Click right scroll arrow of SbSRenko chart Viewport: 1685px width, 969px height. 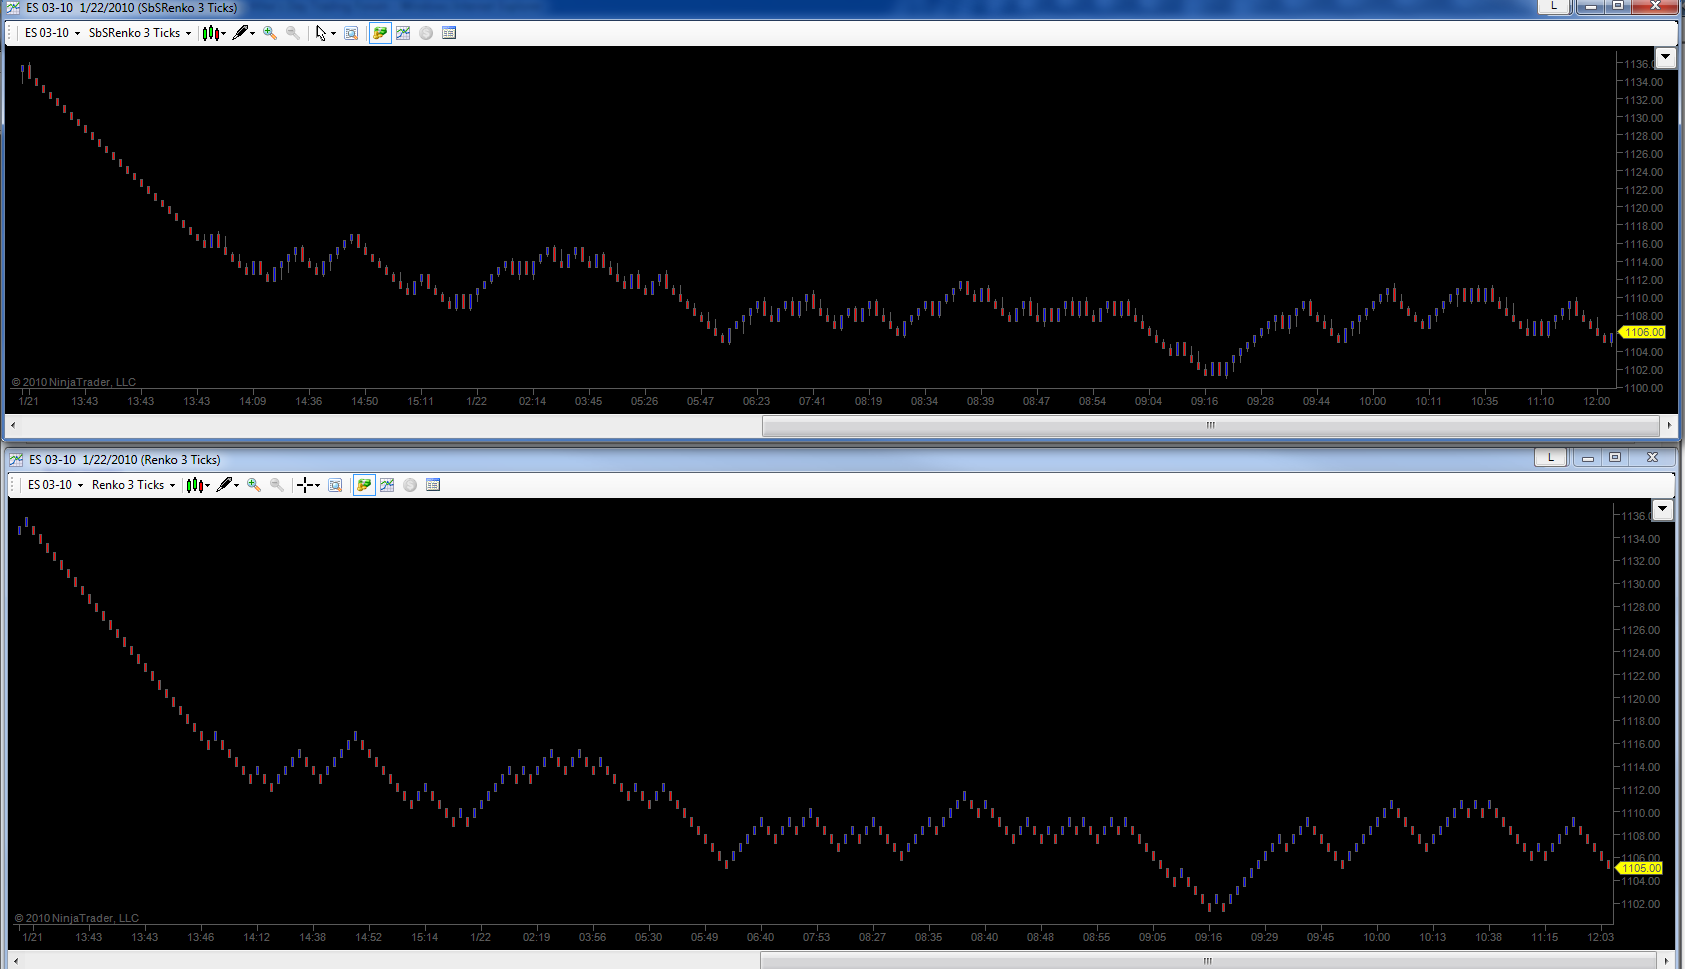1669,425
